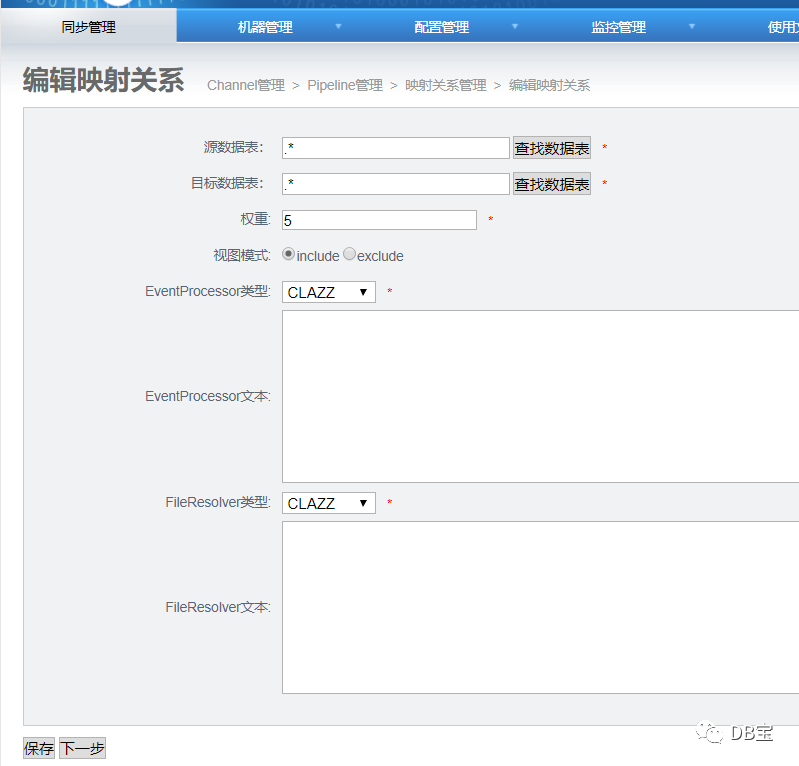Screen dimensions: 799x766
Task: Focus the 源数据表 input field
Action: [x=395, y=148]
